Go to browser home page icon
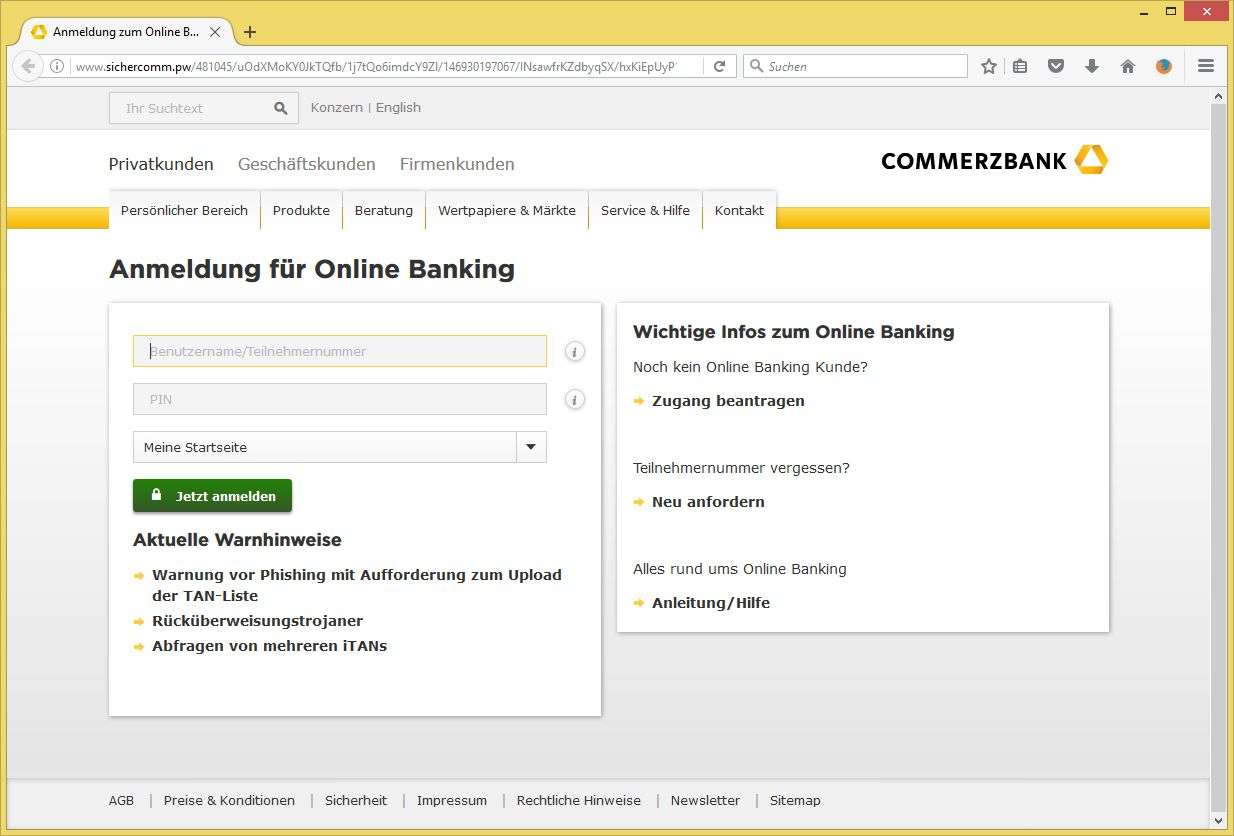The height and width of the screenshot is (836, 1234). (1128, 66)
